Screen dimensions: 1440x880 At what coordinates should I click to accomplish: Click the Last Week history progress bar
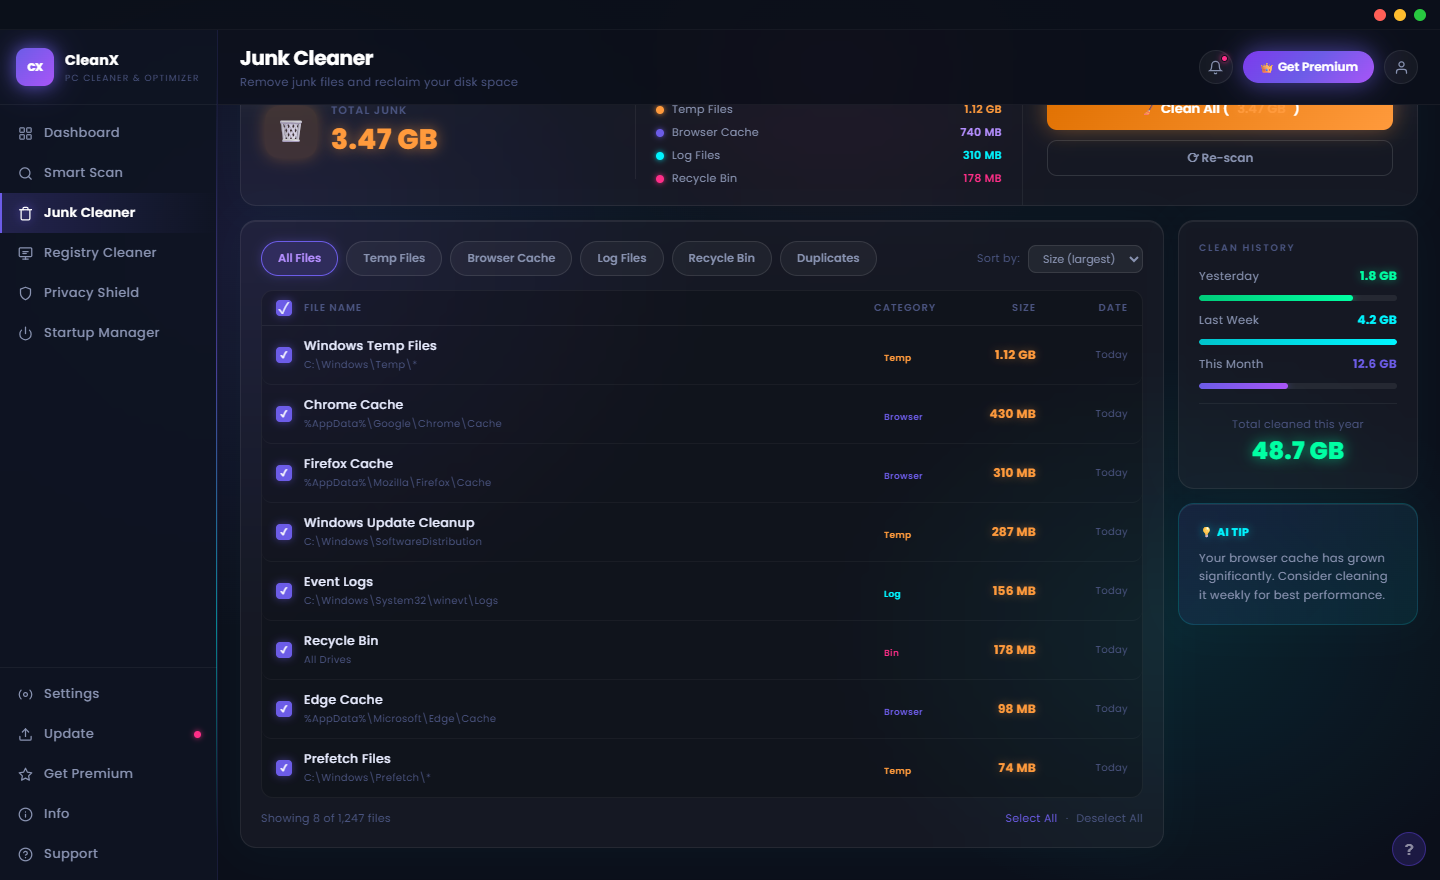(1298, 342)
